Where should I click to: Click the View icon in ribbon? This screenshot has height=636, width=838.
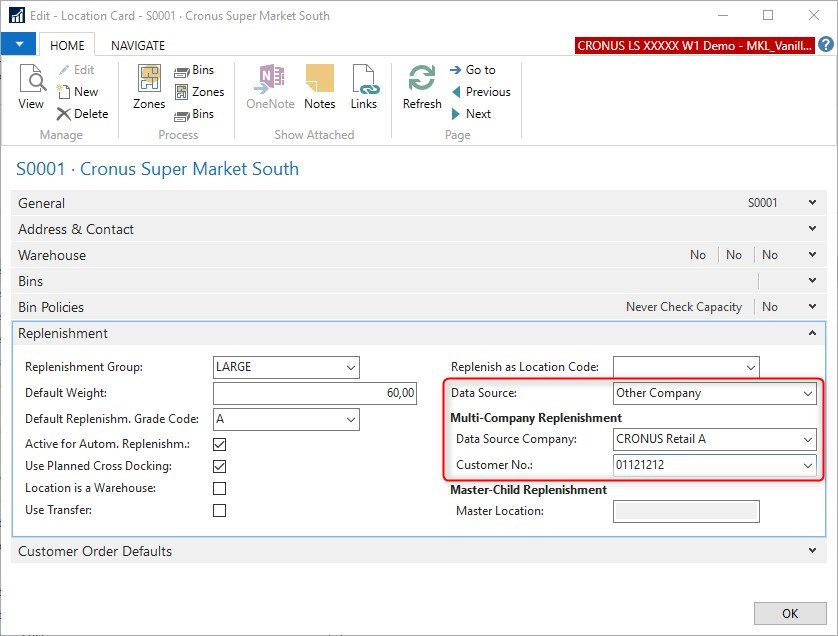(x=31, y=87)
